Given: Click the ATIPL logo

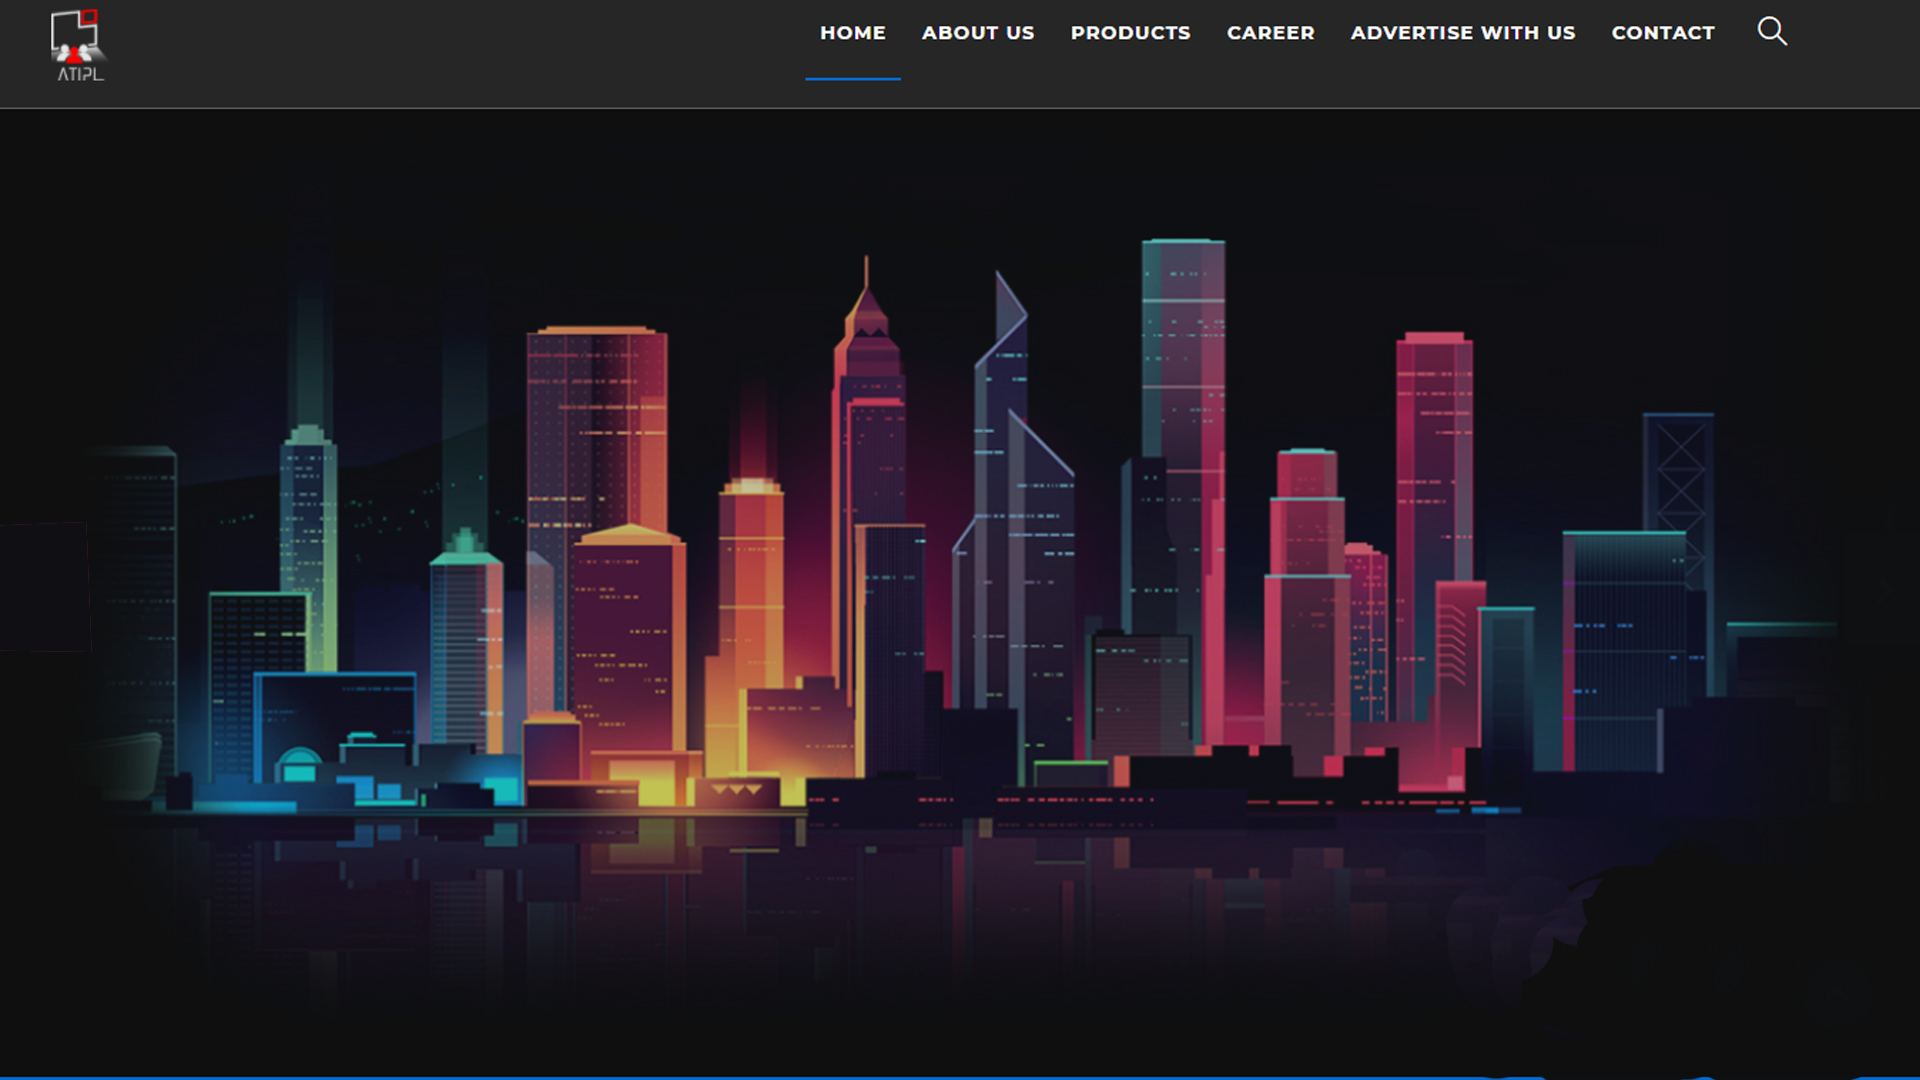Looking at the screenshot, I should pos(78,46).
